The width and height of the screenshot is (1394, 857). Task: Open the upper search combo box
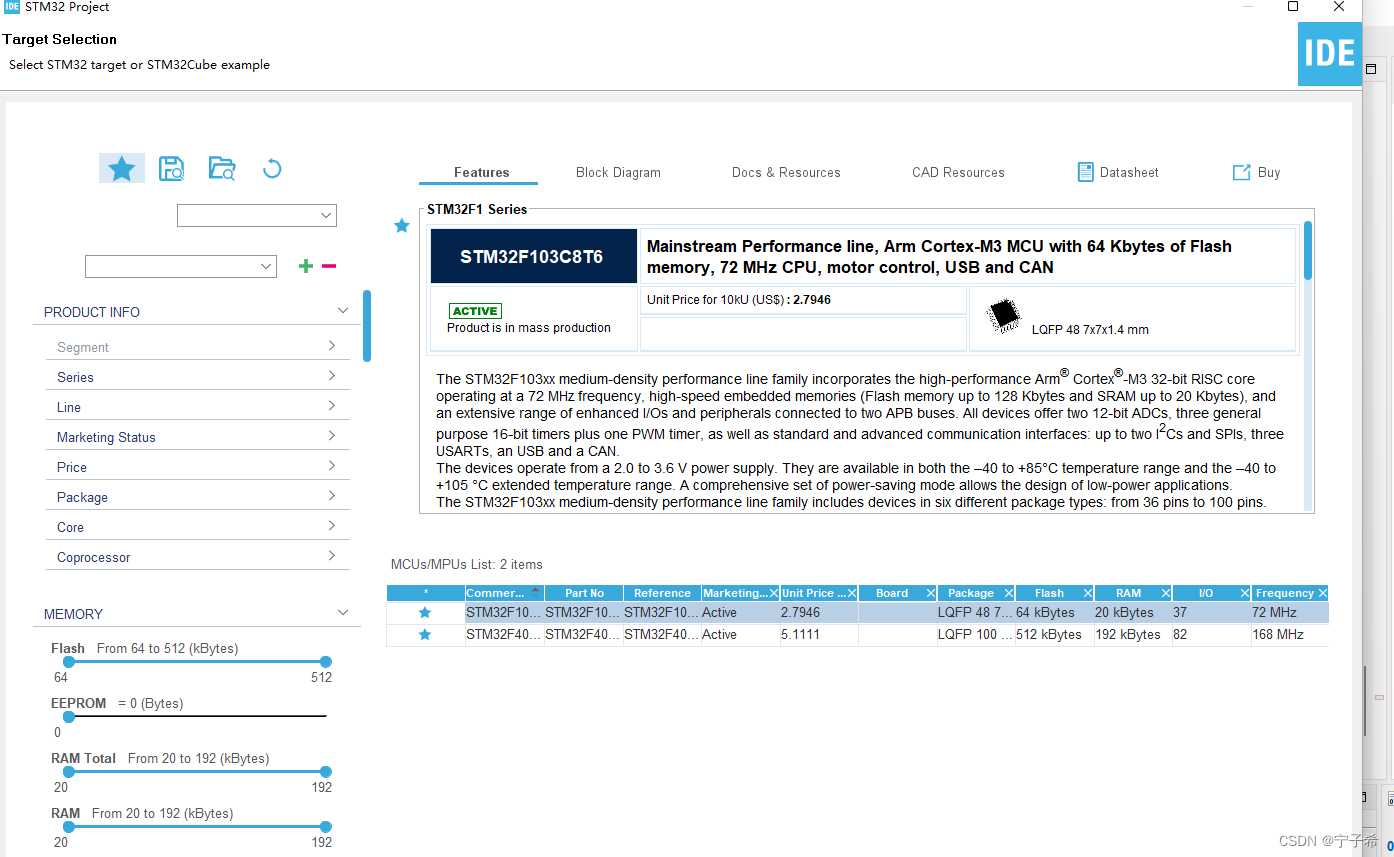[257, 216]
